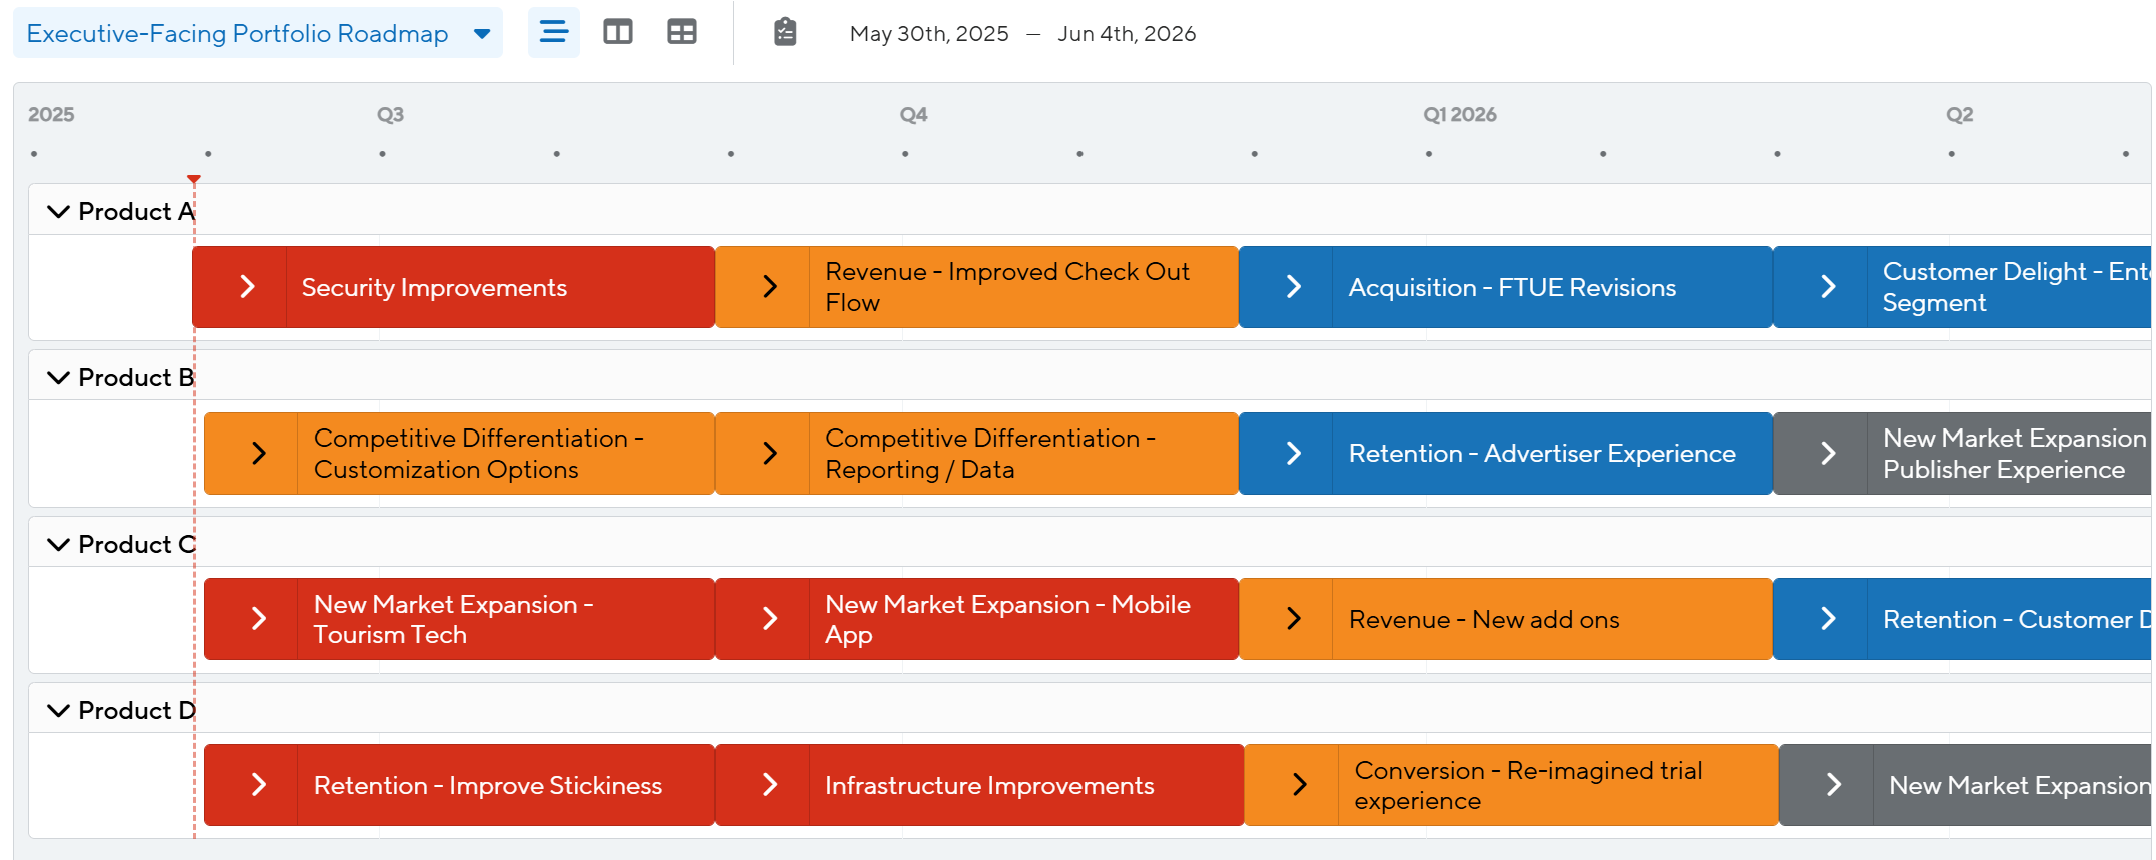Click the May 30th, 2025 start date
The height and width of the screenshot is (860, 2156).
coord(928,34)
